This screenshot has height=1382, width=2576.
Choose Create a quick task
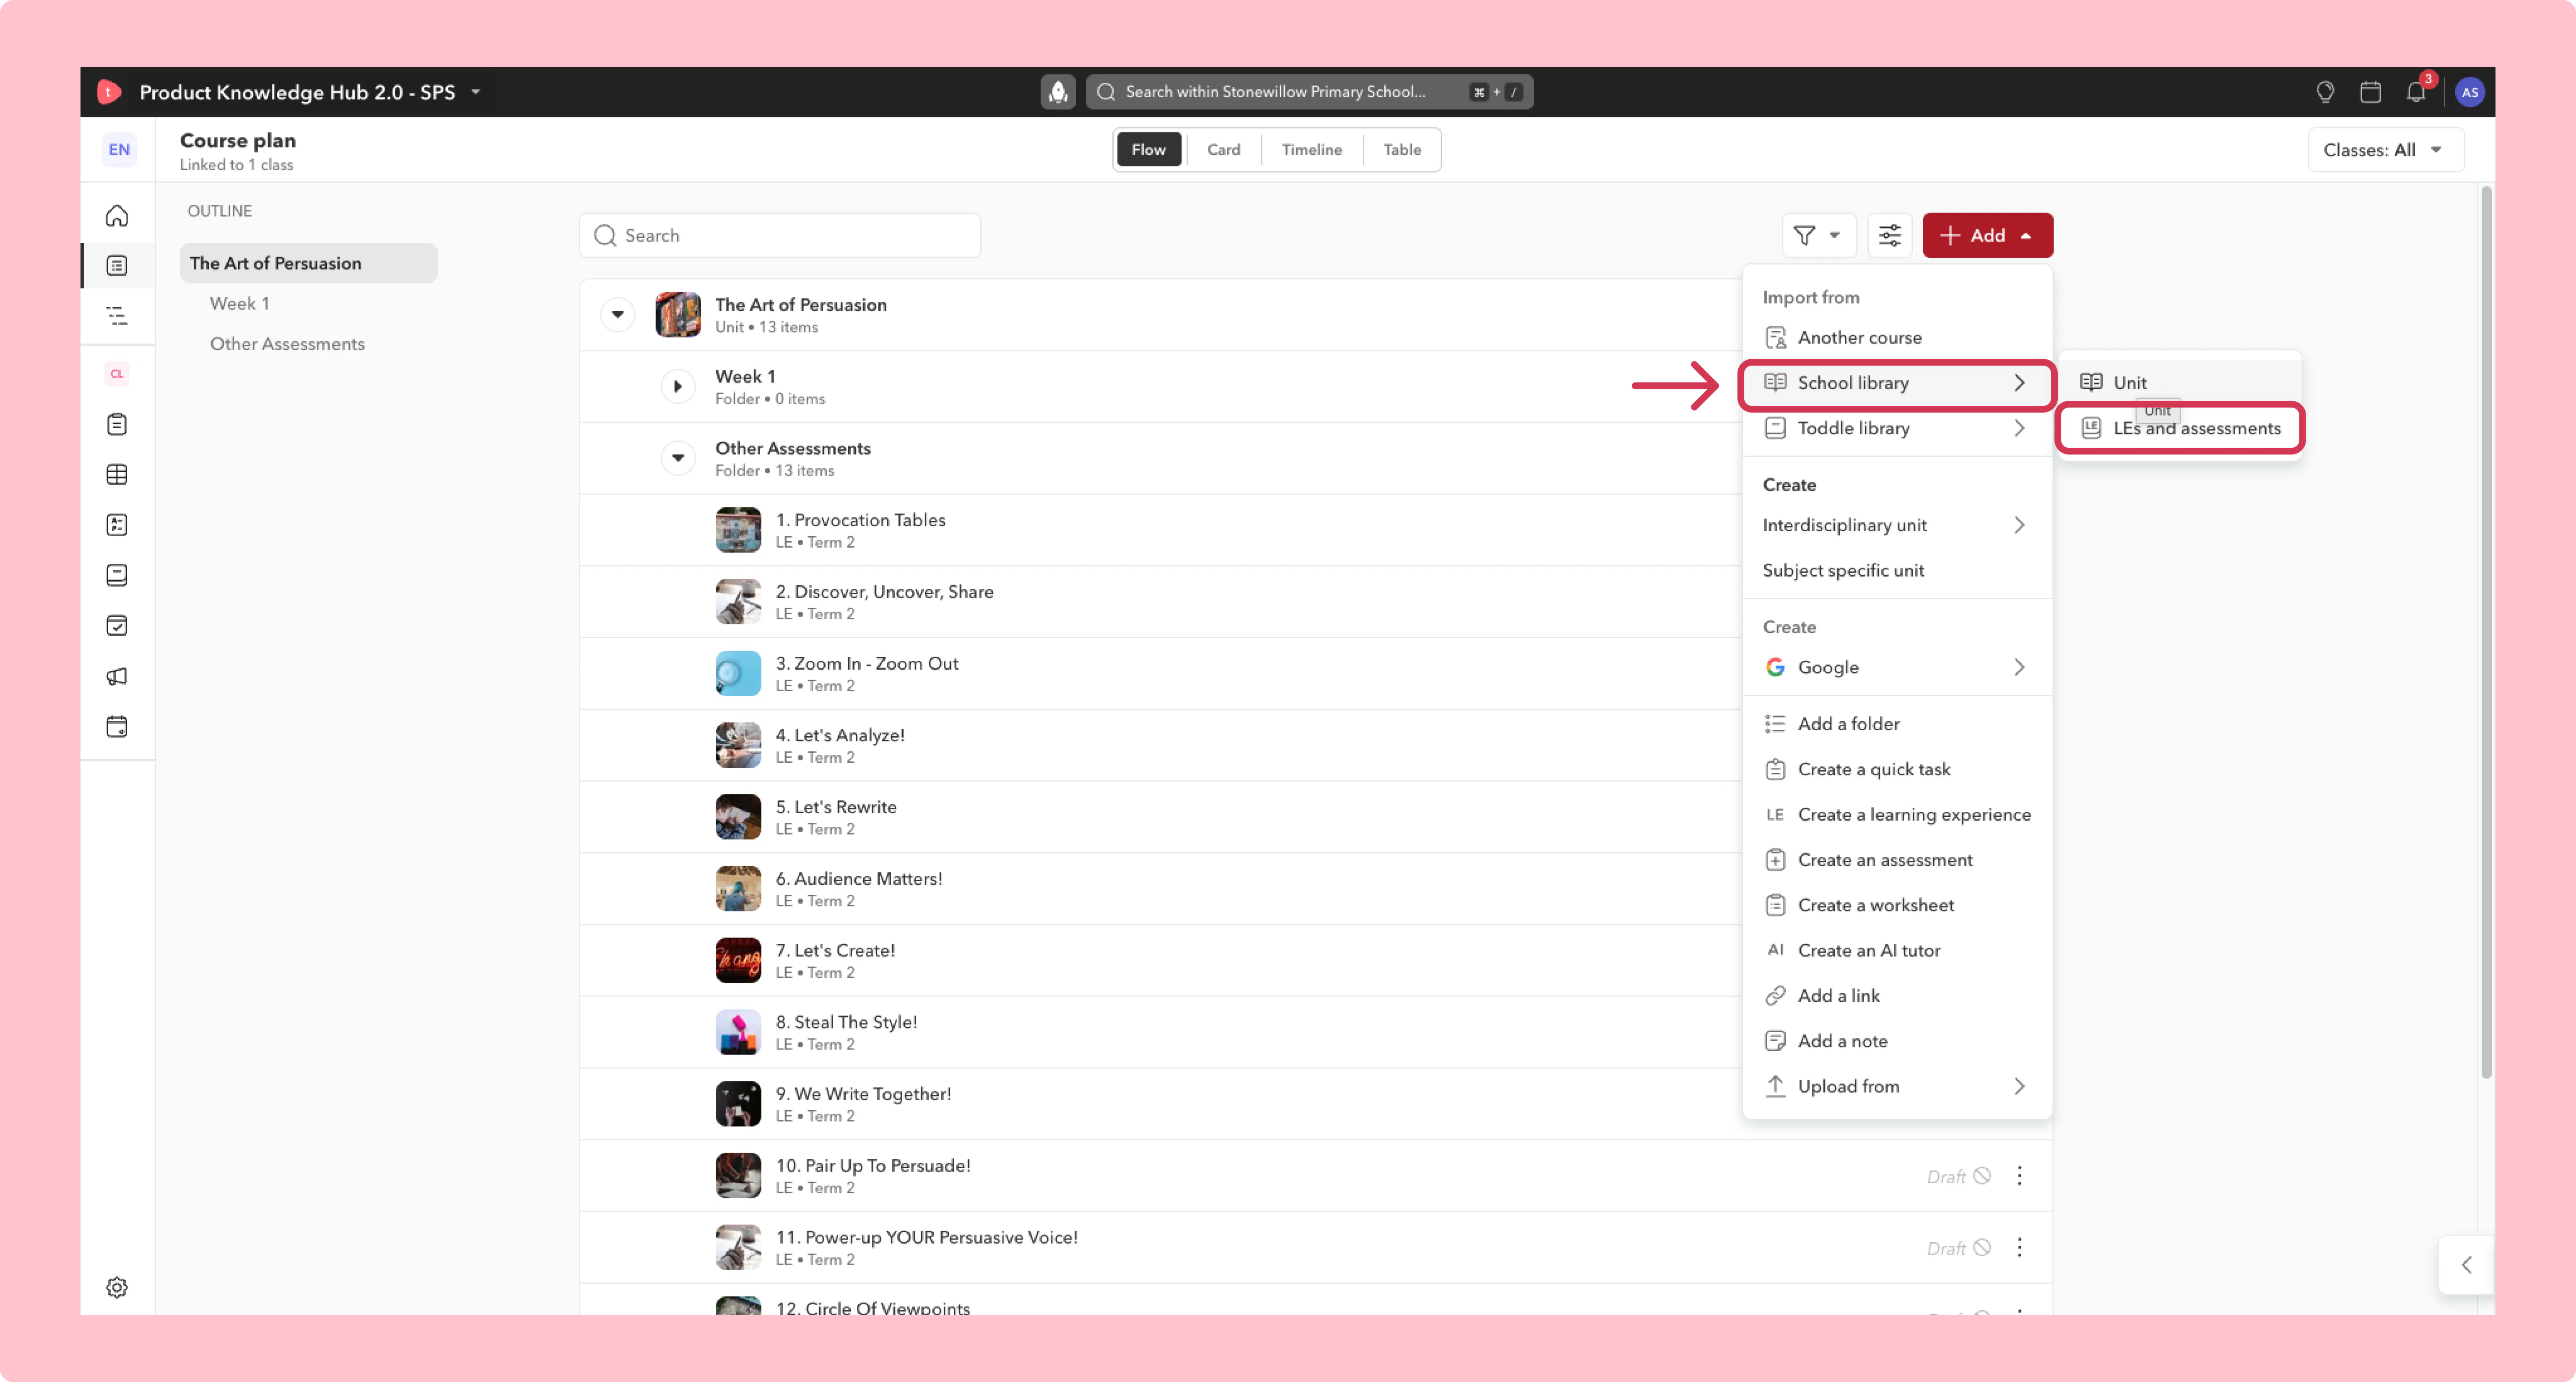tap(1897, 769)
